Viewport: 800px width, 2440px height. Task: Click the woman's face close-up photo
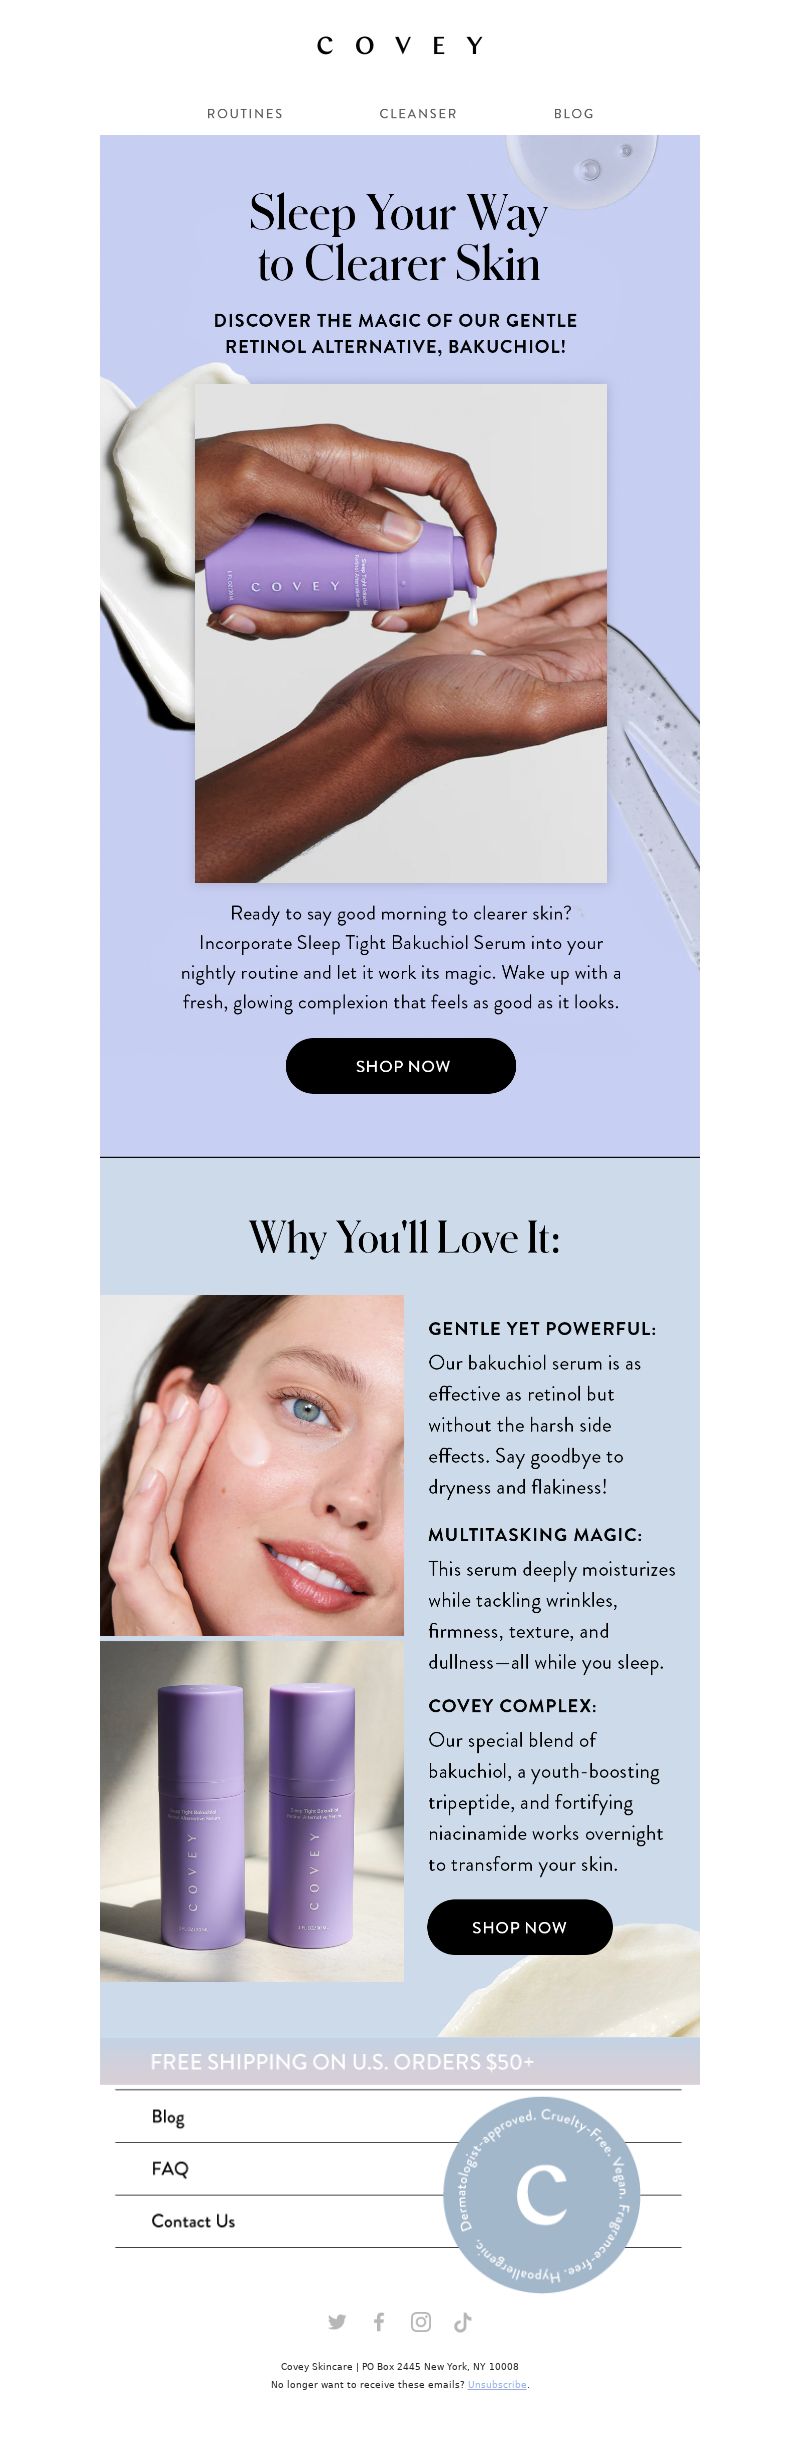[x=252, y=1465]
